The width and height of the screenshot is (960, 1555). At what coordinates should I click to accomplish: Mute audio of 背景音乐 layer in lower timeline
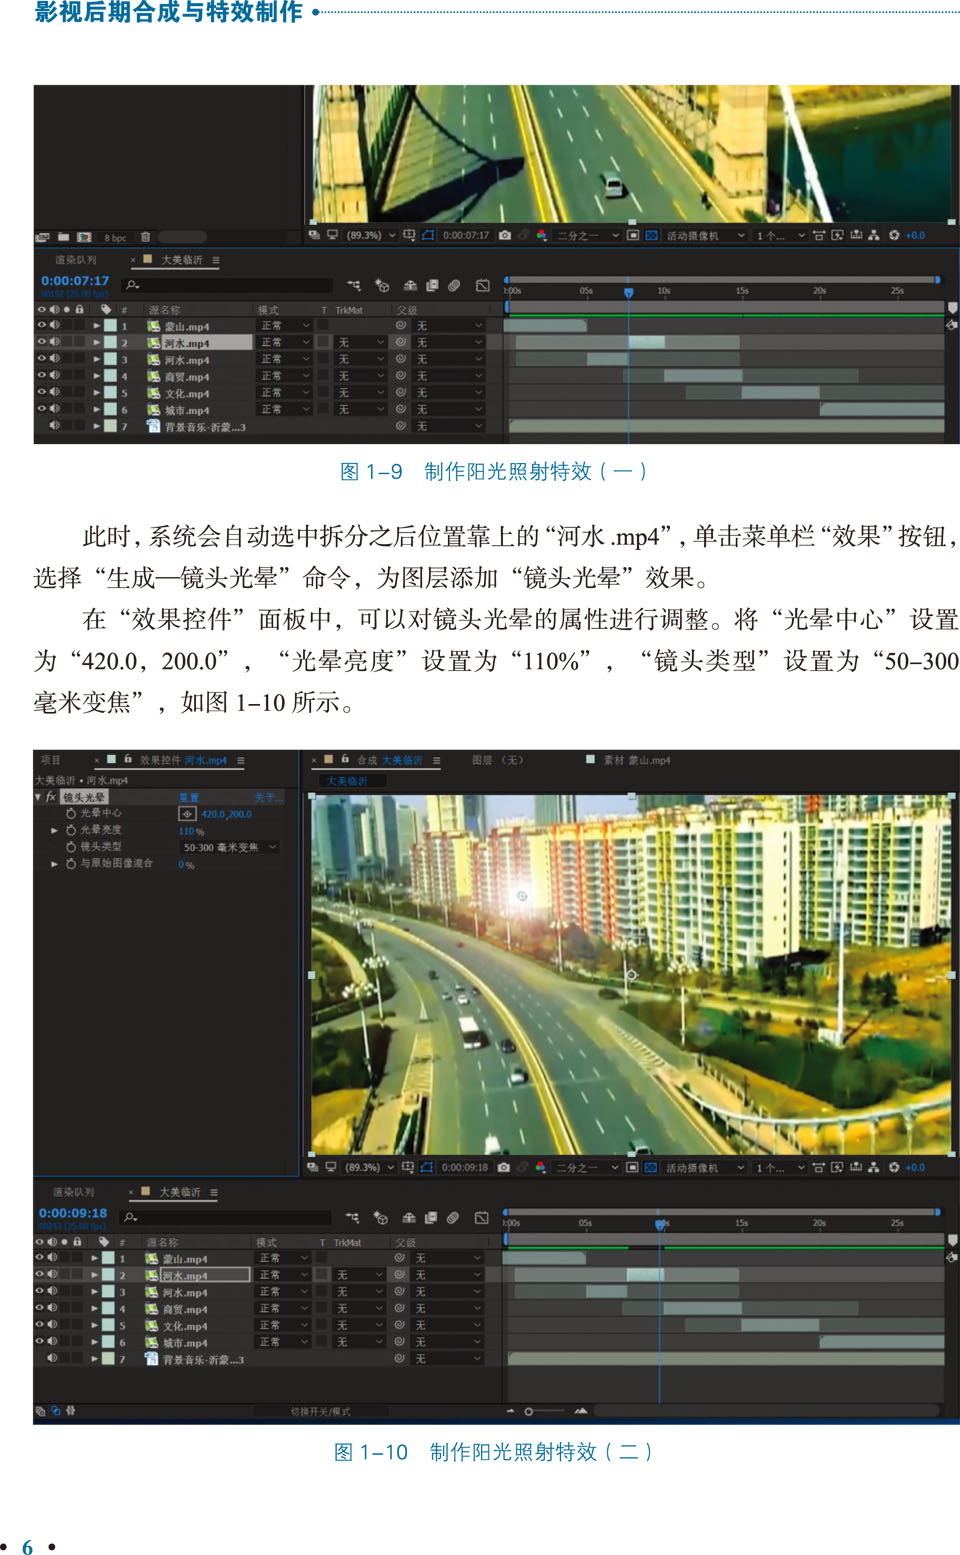tap(52, 1359)
